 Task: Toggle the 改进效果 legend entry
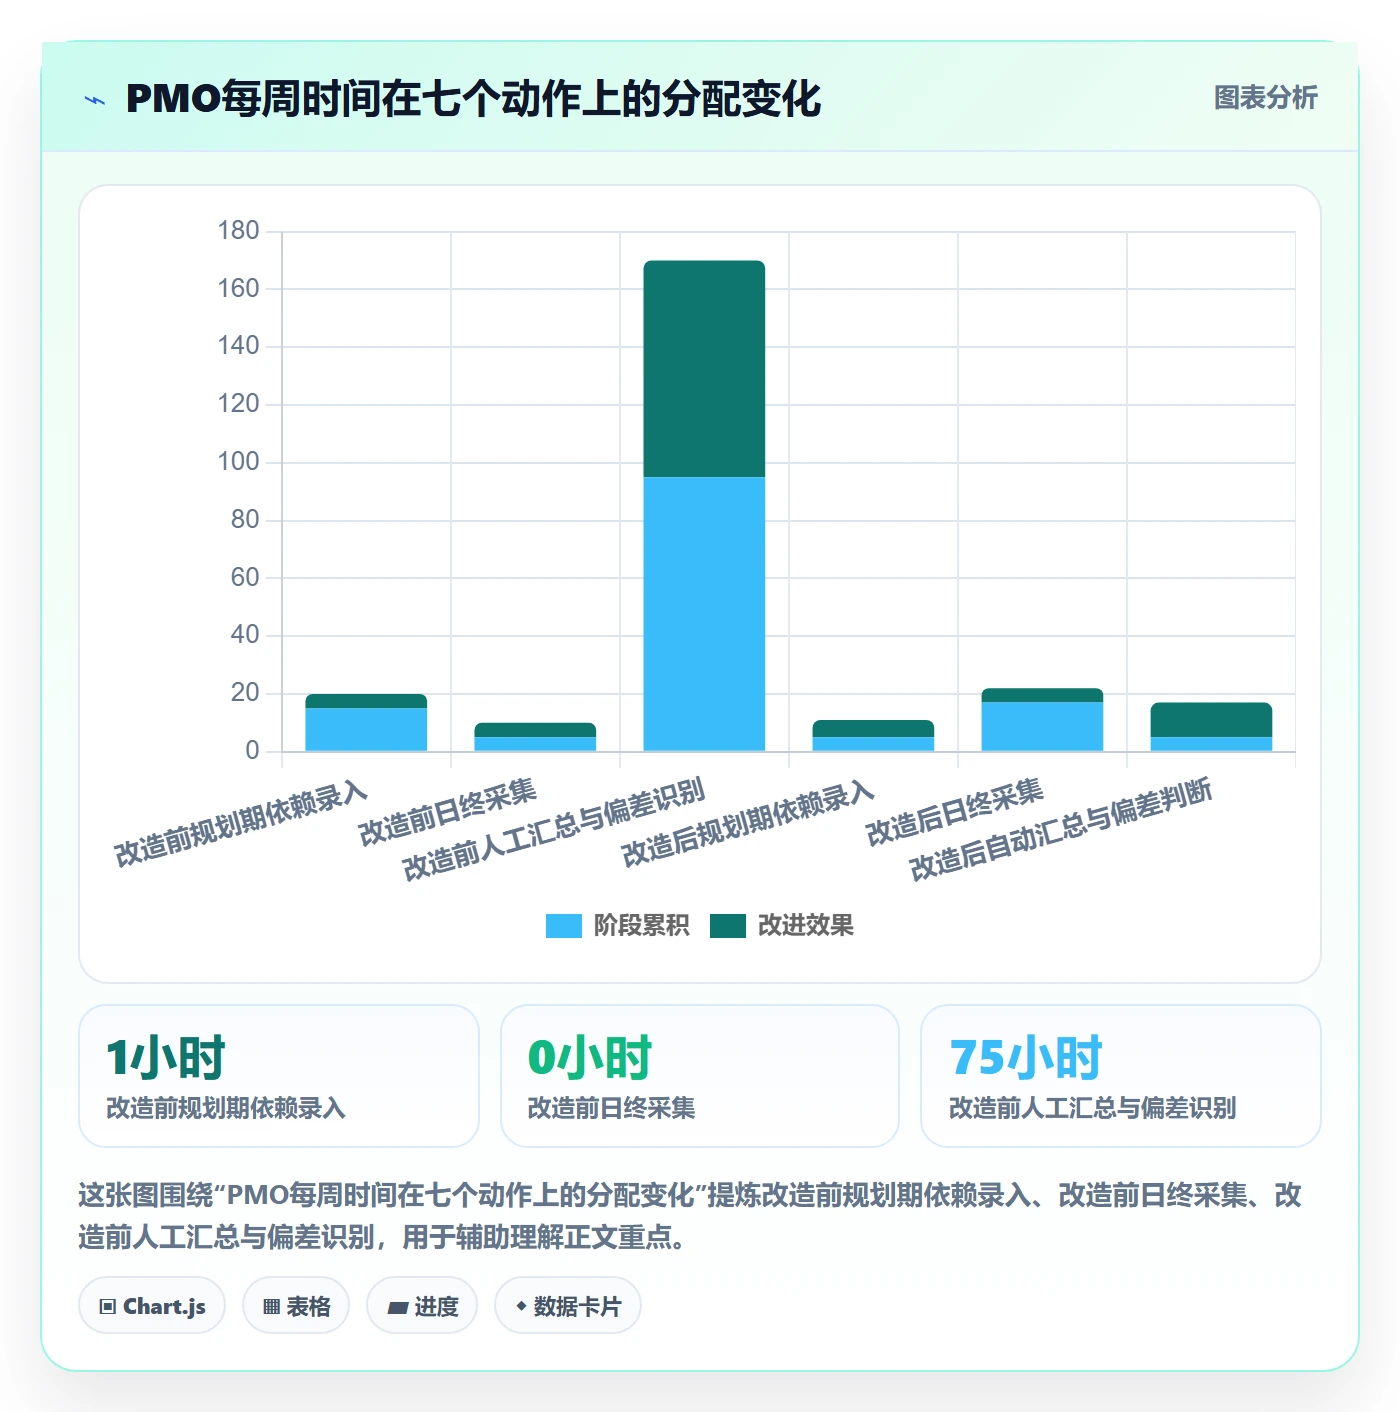click(x=782, y=926)
